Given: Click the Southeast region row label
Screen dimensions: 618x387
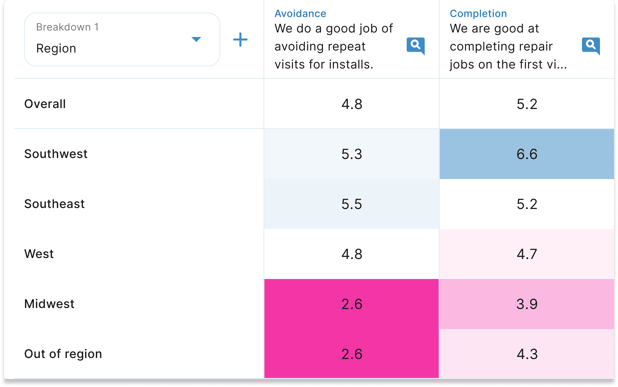Looking at the screenshot, I should coord(54,204).
